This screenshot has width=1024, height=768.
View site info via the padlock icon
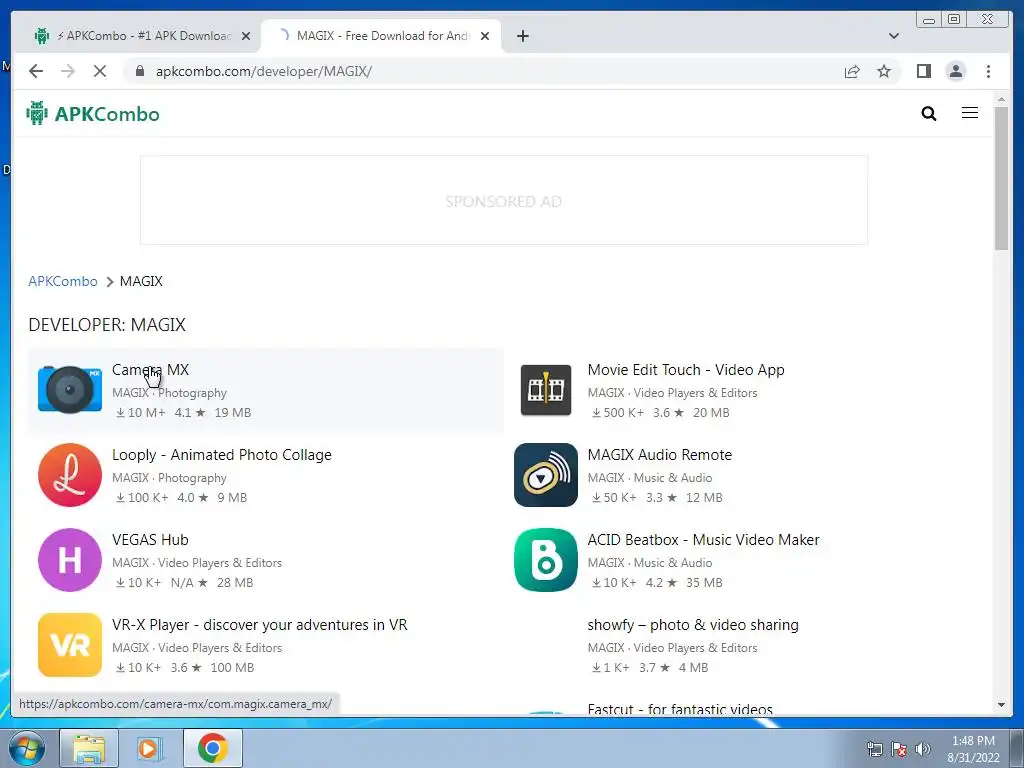[x=140, y=71]
